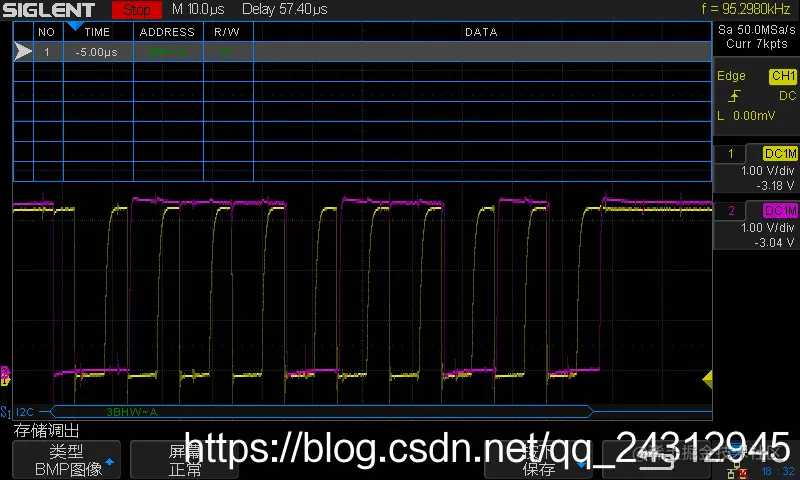The height and width of the screenshot is (480, 800).
Task: Click the L 0.00mV trigger level readout
Action: [x=746, y=116]
